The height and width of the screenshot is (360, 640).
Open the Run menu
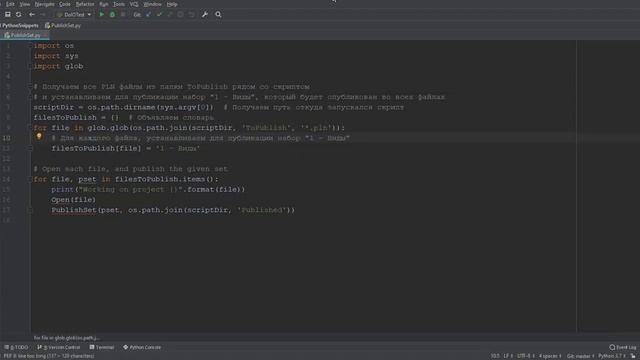tap(104, 4)
